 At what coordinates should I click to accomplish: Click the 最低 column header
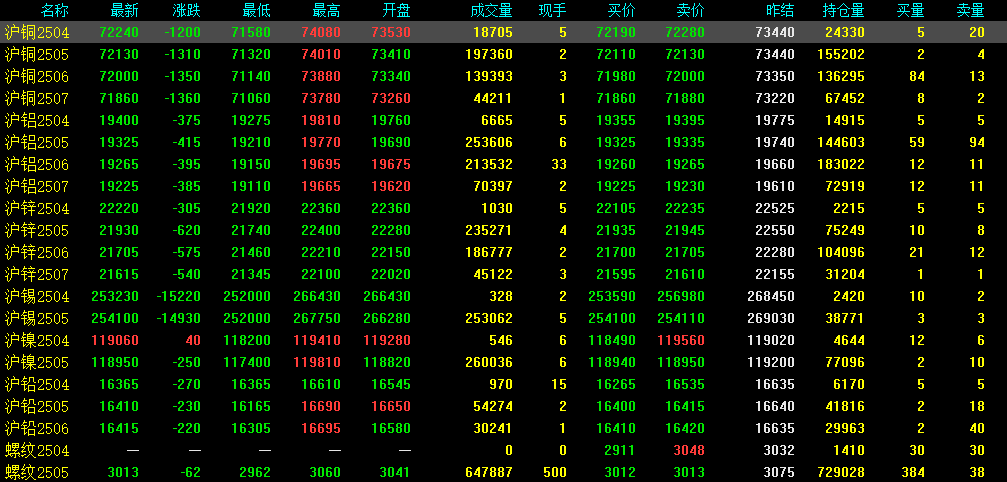[256, 10]
